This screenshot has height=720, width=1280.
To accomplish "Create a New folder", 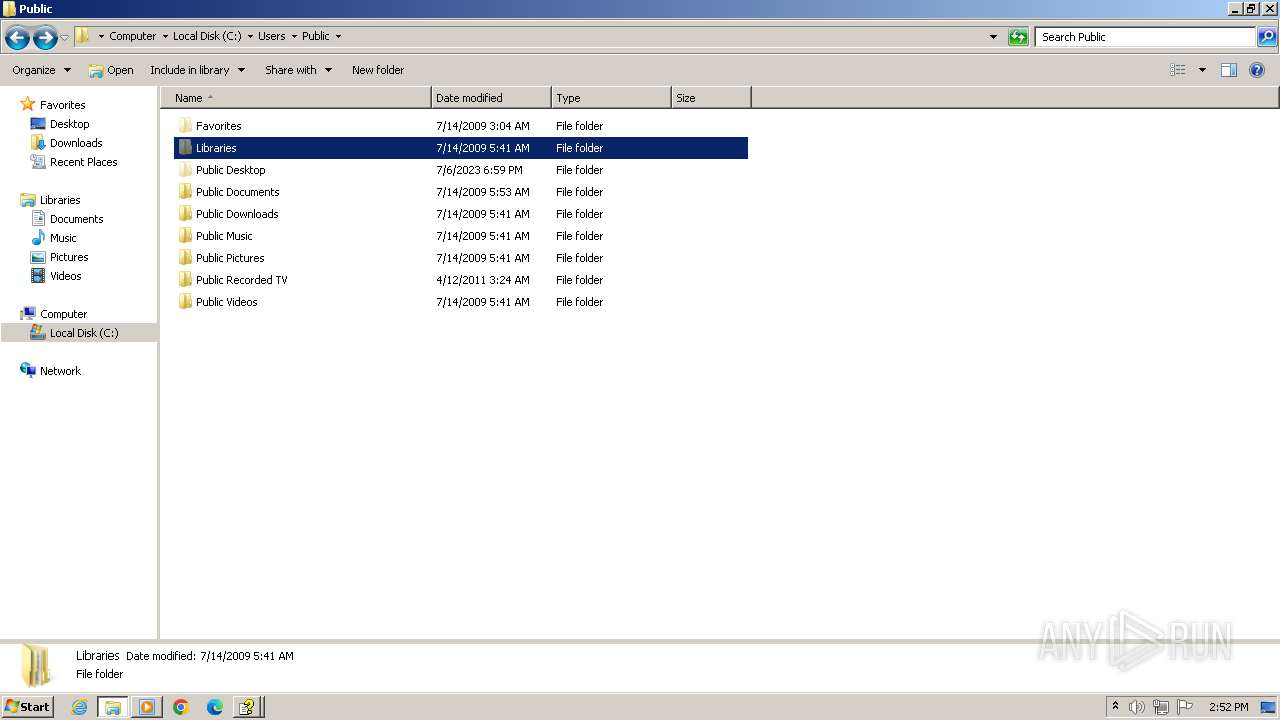I will 378,70.
